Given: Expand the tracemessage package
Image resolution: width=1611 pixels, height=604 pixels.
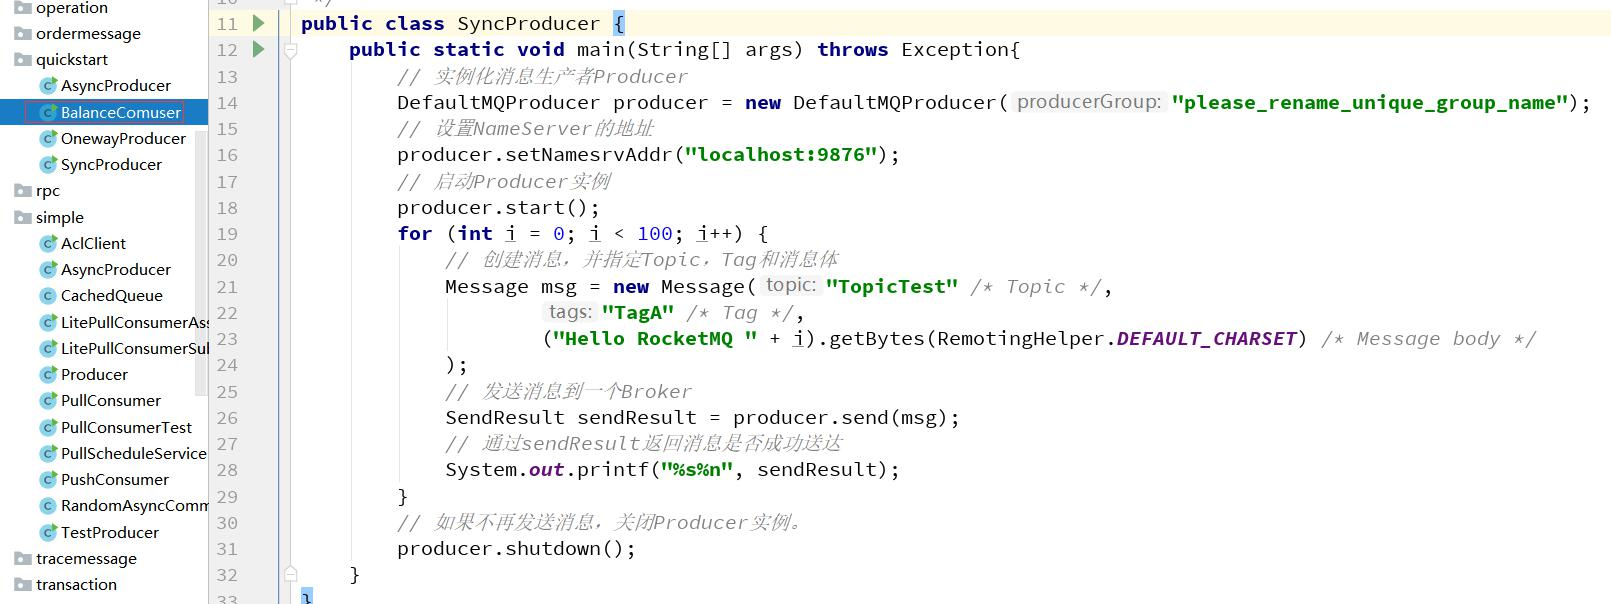Looking at the screenshot, I should click(86, 559).
